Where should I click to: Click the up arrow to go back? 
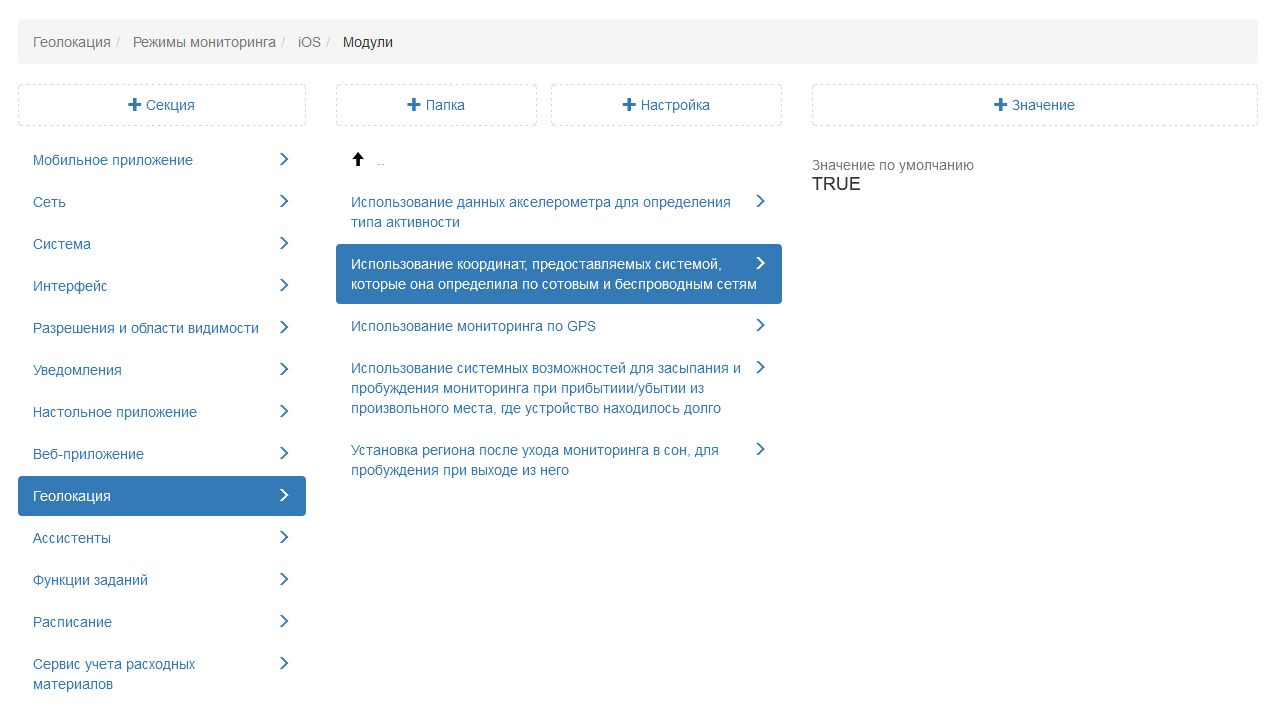click(358, 160)
